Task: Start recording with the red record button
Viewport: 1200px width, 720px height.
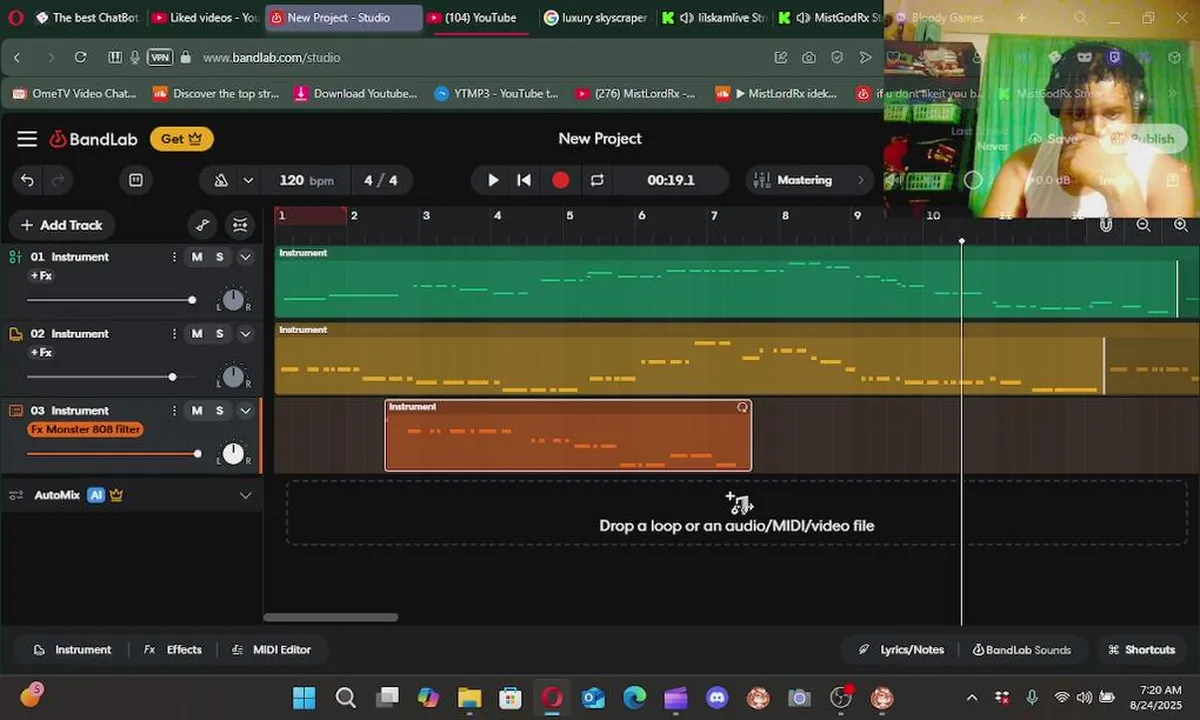Action: [560, 180]
